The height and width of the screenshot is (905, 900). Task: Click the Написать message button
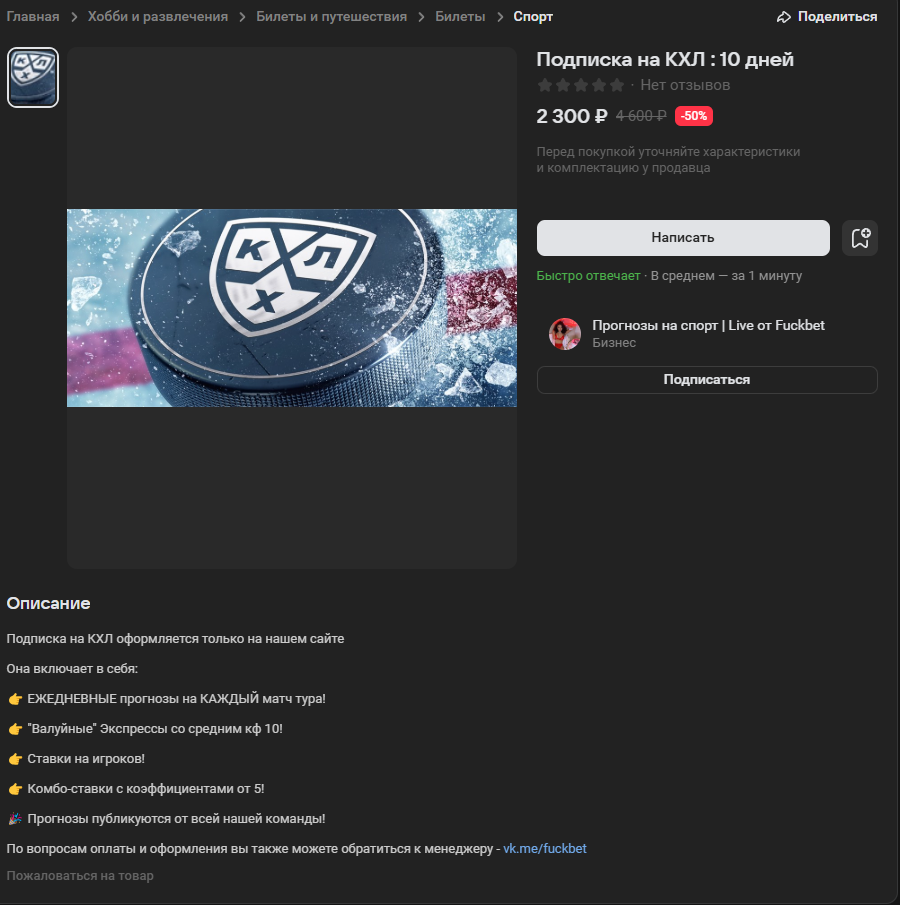(683, 238)
